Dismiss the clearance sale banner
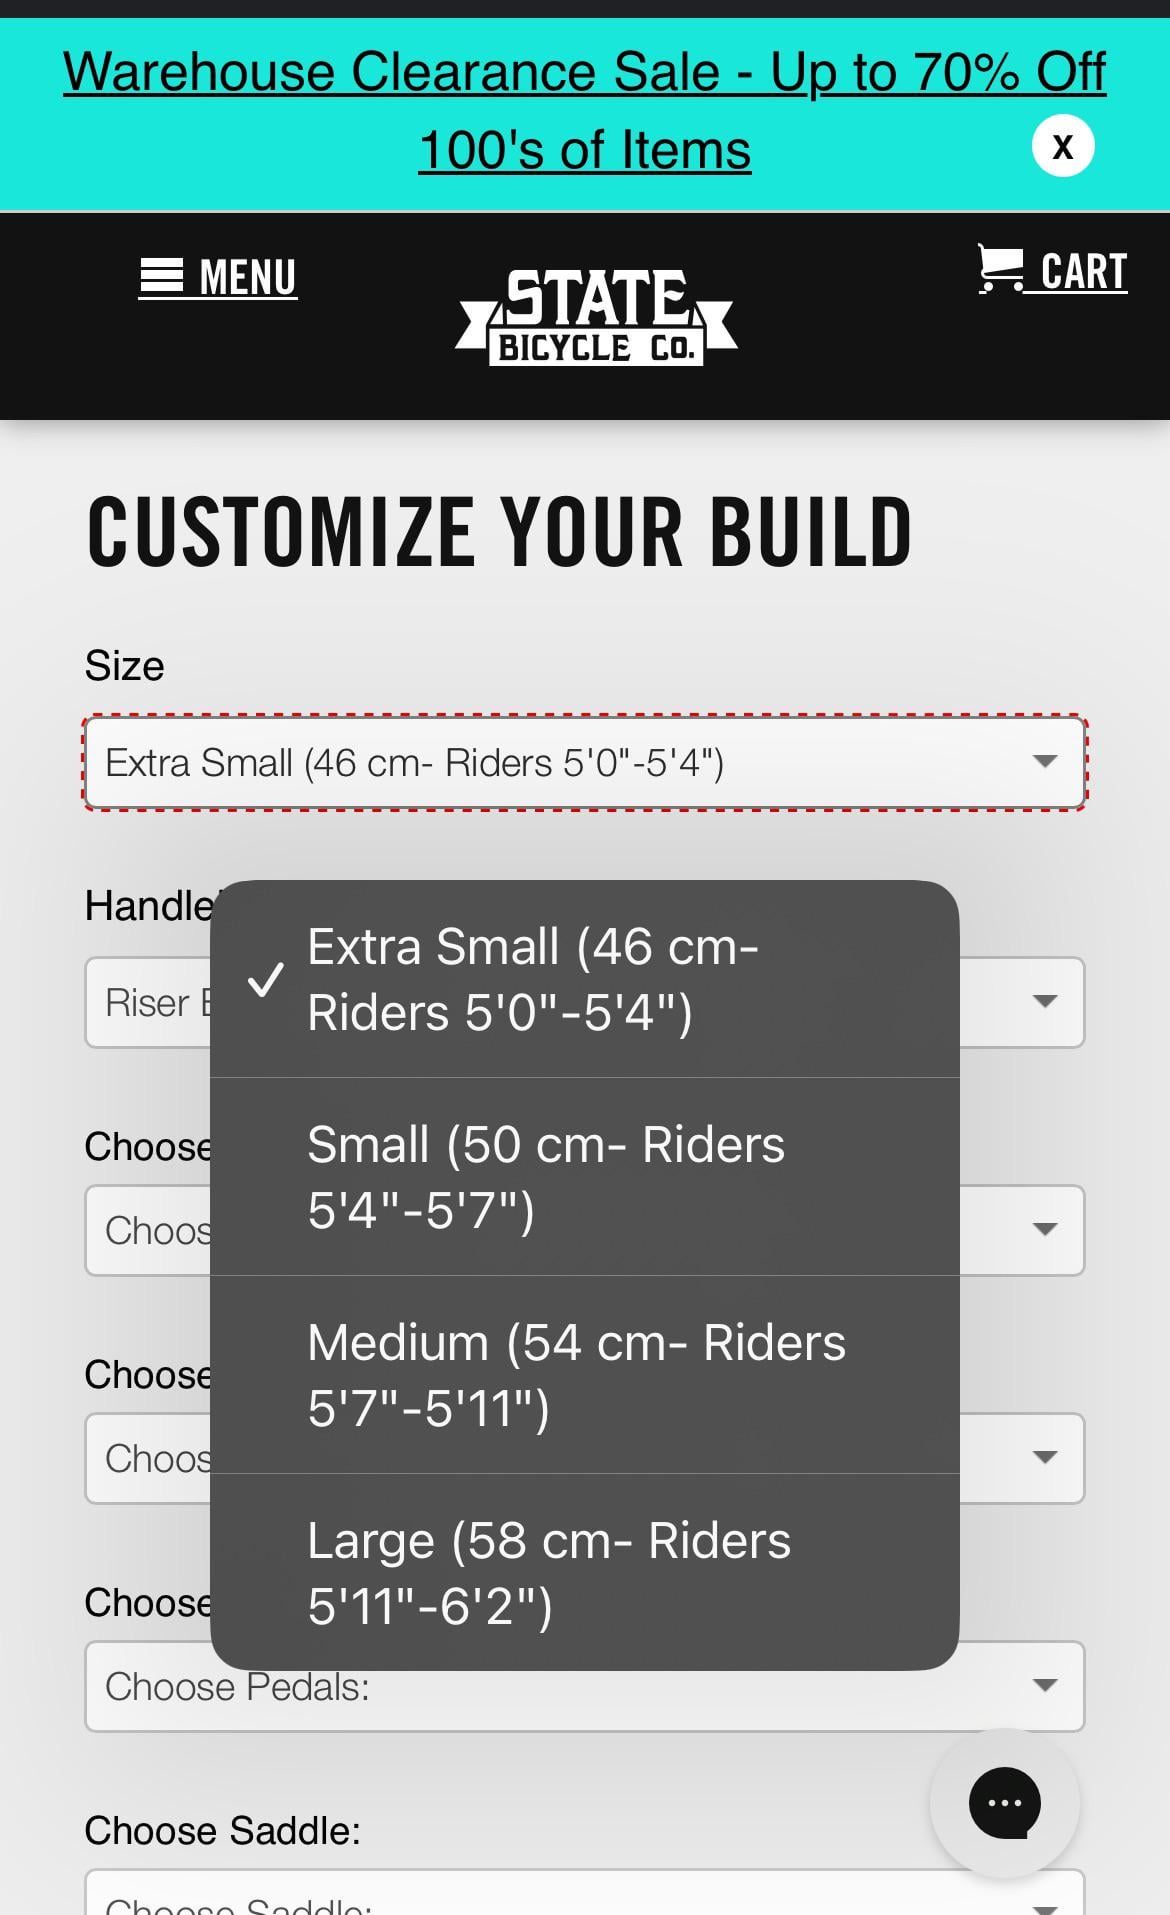 [1063, 146]
